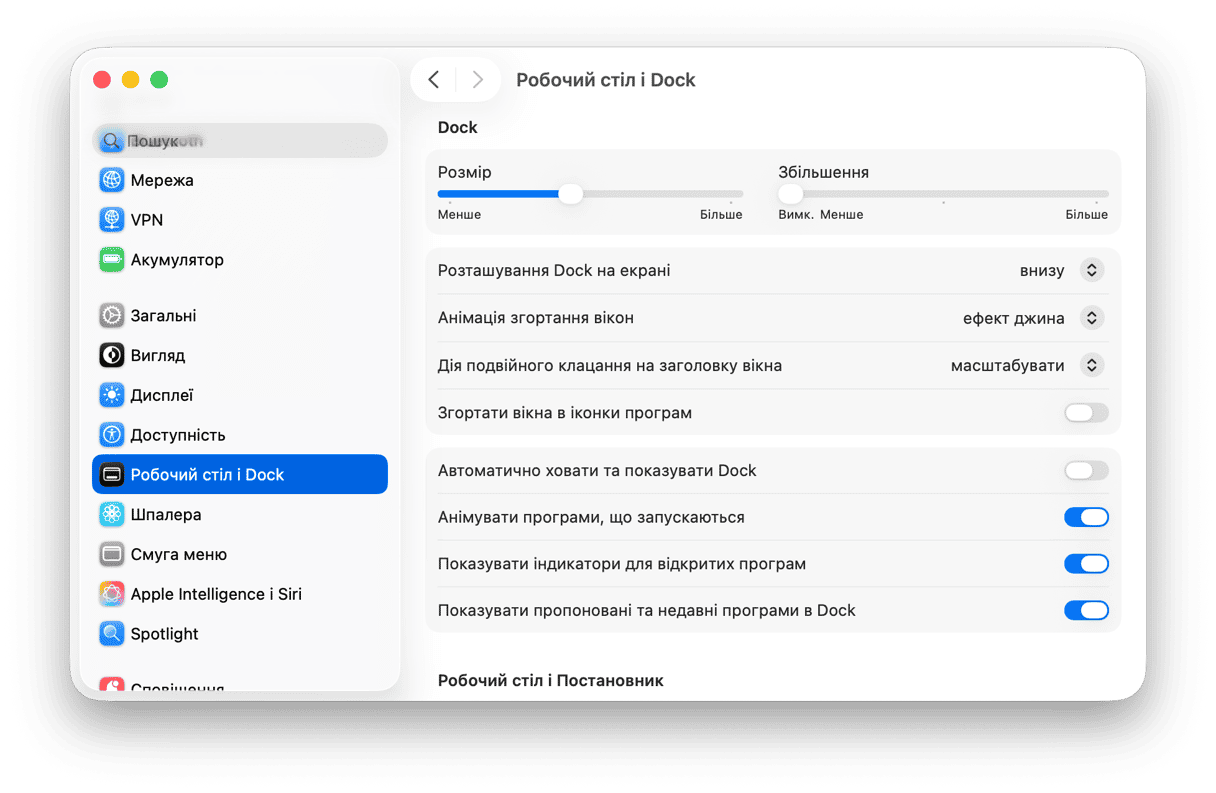The image size is (1216, 793).
Task: Click the Шпалера wallpaper icon
Action: point(111,515)
